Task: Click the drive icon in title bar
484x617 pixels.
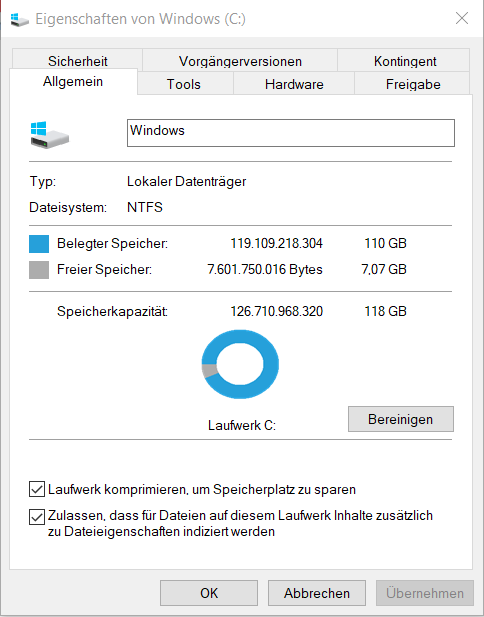Action: tap(20, 19)
